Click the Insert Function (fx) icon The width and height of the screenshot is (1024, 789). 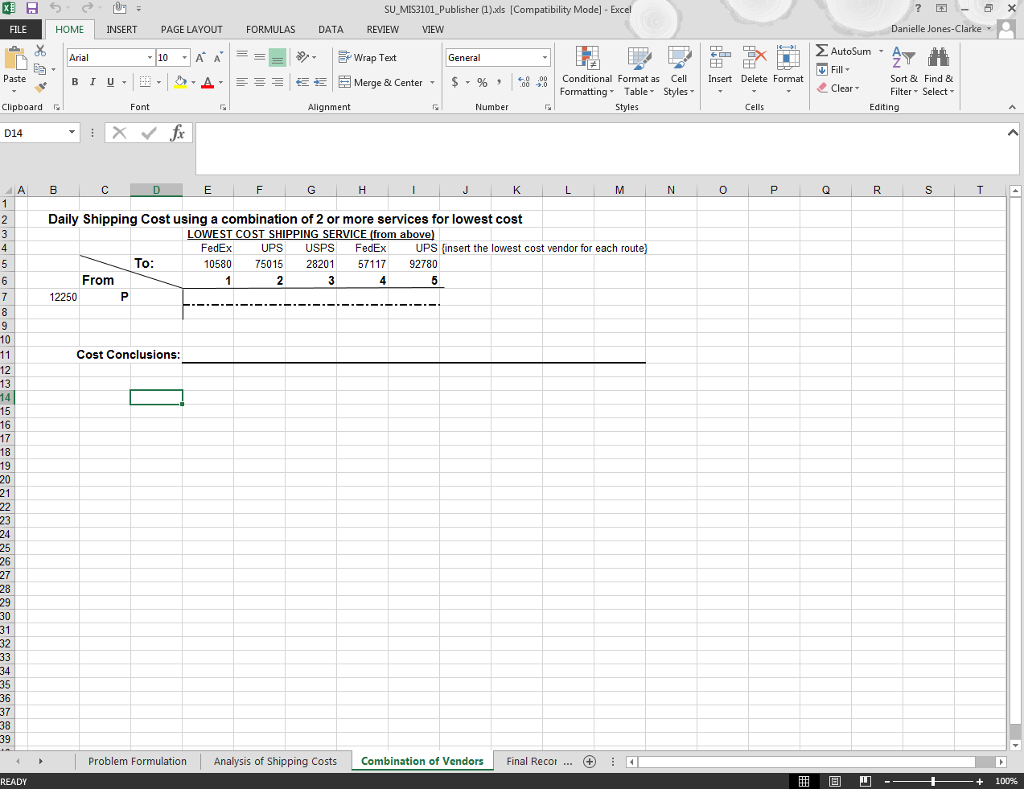tap(178, 131)
